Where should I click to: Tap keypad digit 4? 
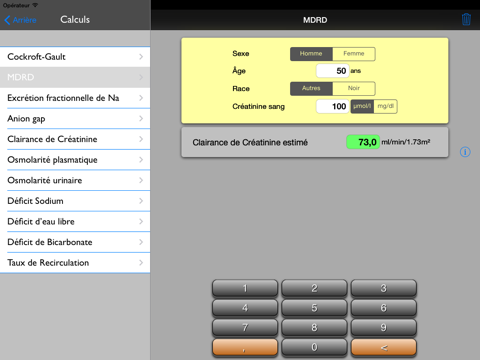coord(245,308)
